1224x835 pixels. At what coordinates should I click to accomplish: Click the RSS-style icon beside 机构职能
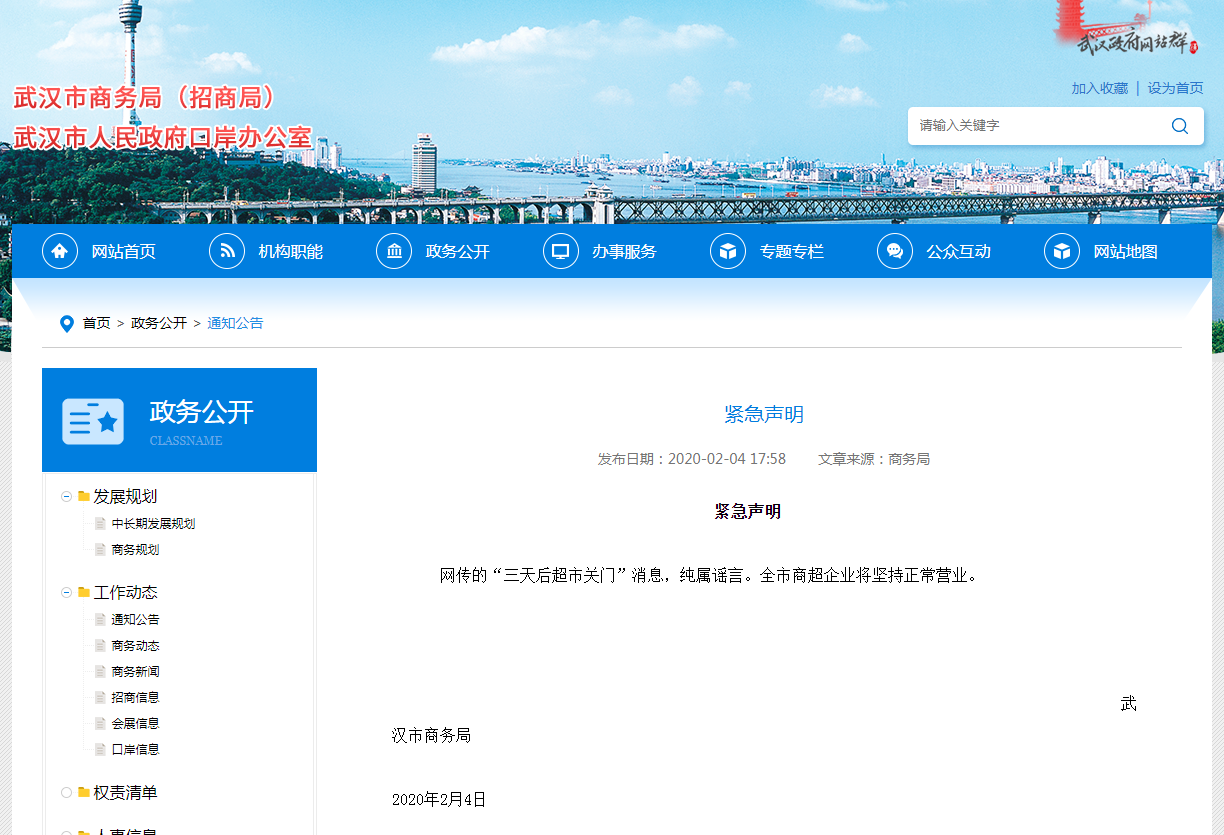point(227,251)
